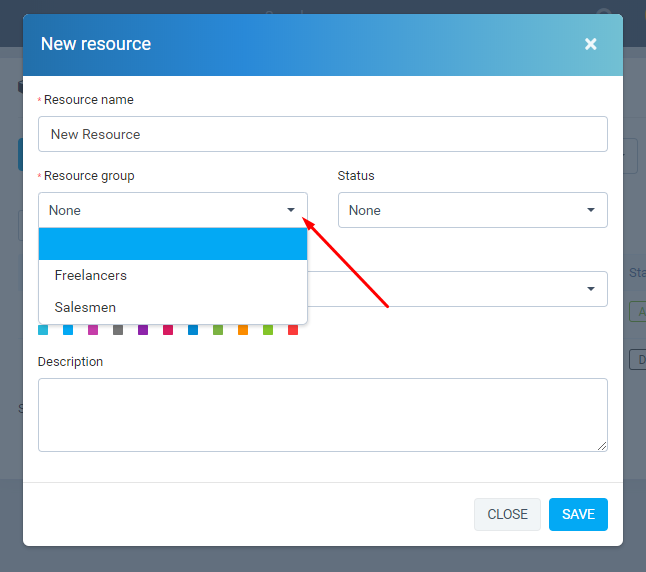Click the Description box resize handle
The width and height of the screenshot is (646, 572).
click(601, 445)
